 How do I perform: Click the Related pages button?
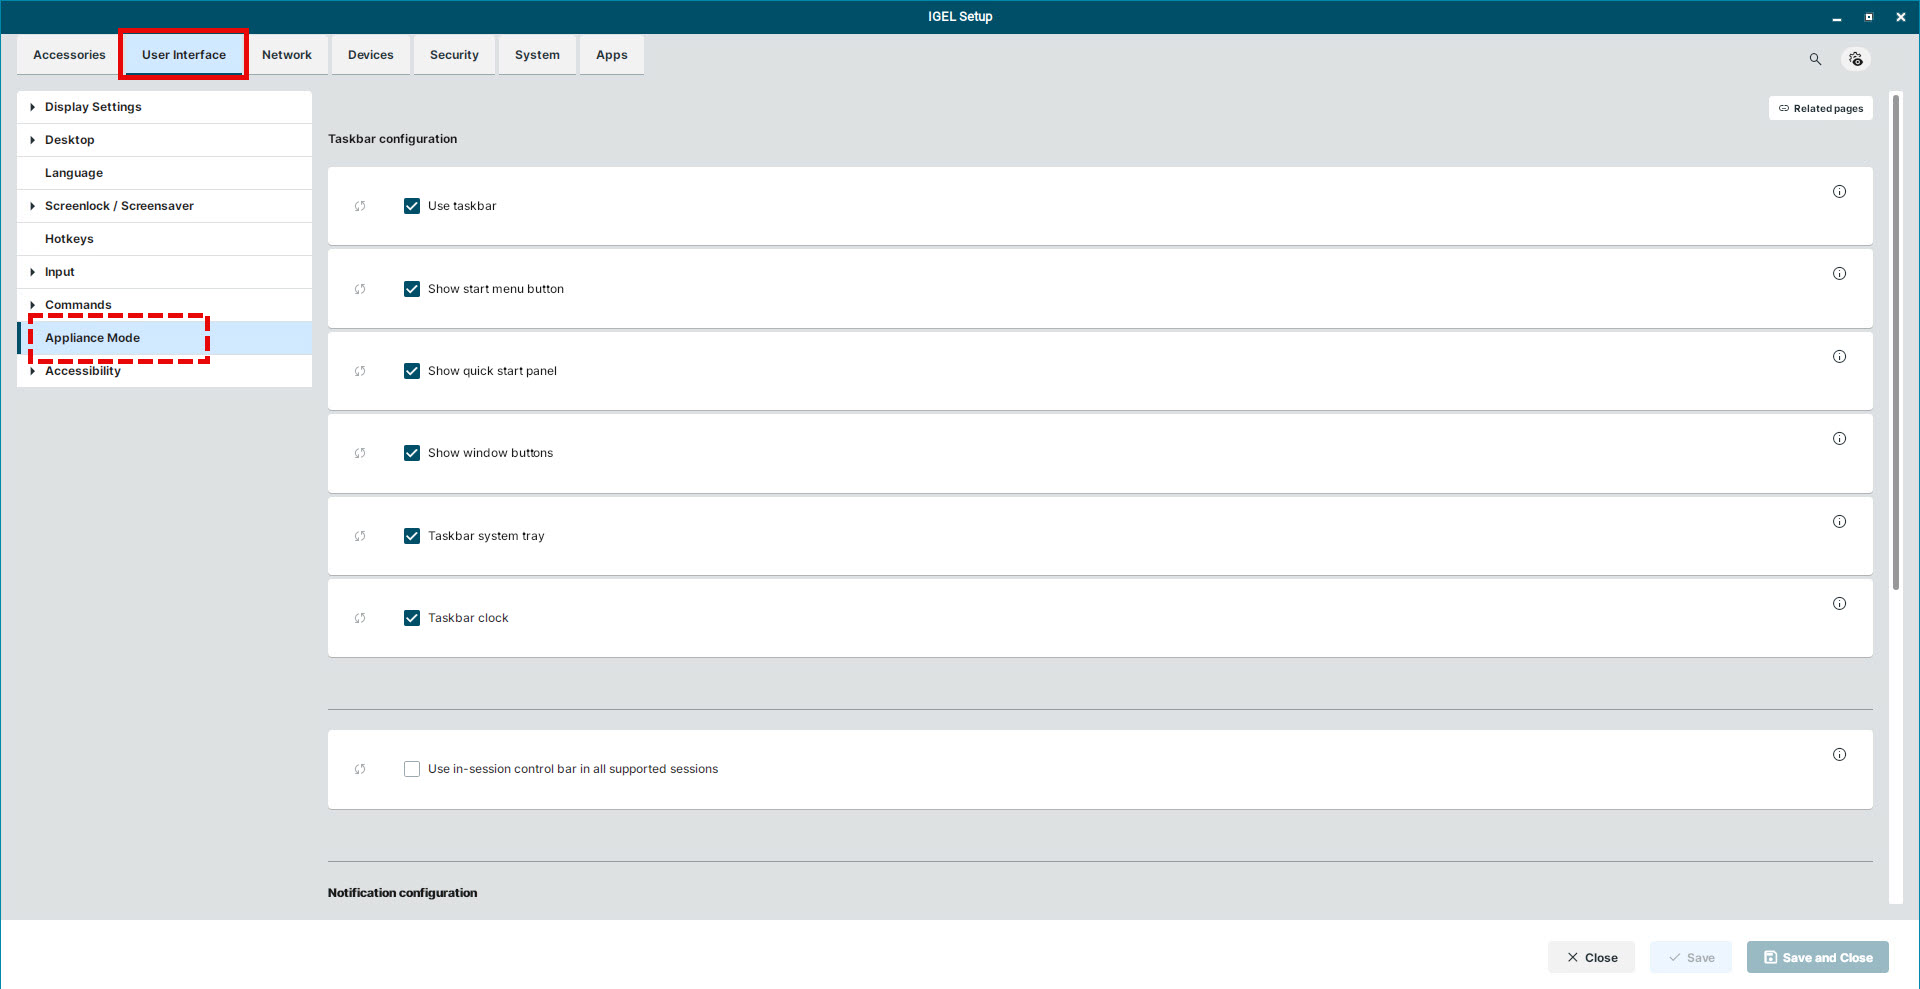pyautogui.click(x=1820, y=108)
